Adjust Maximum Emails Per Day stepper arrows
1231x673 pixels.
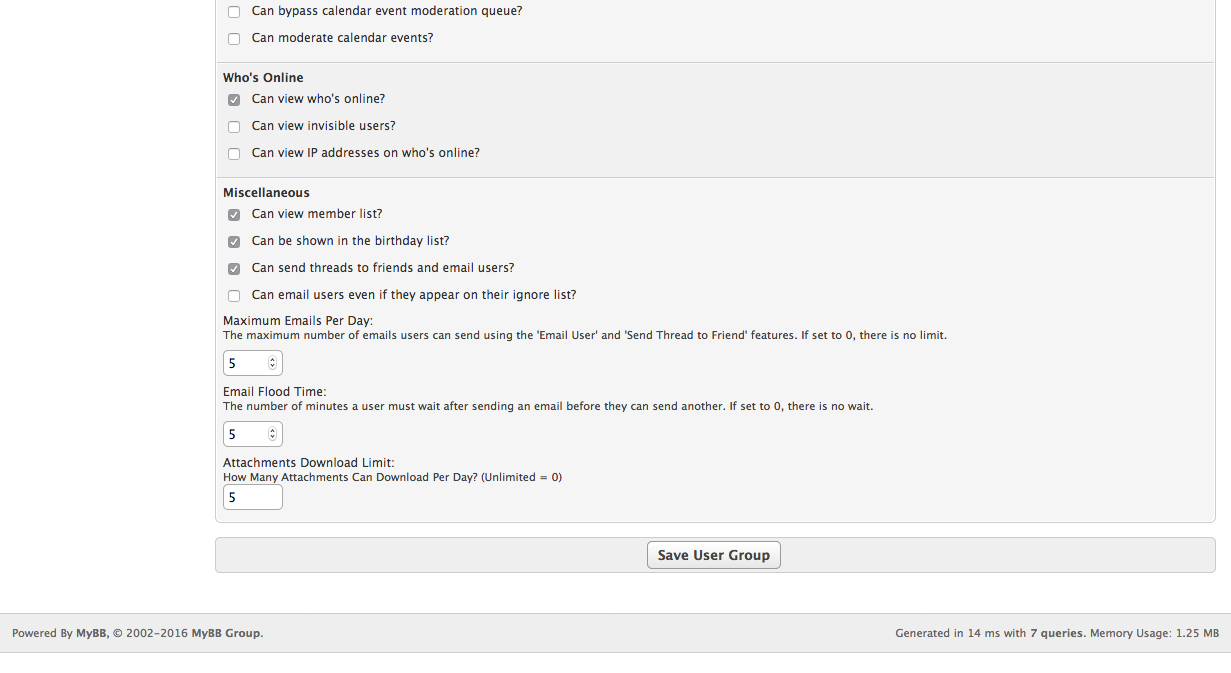pos(272,363)
